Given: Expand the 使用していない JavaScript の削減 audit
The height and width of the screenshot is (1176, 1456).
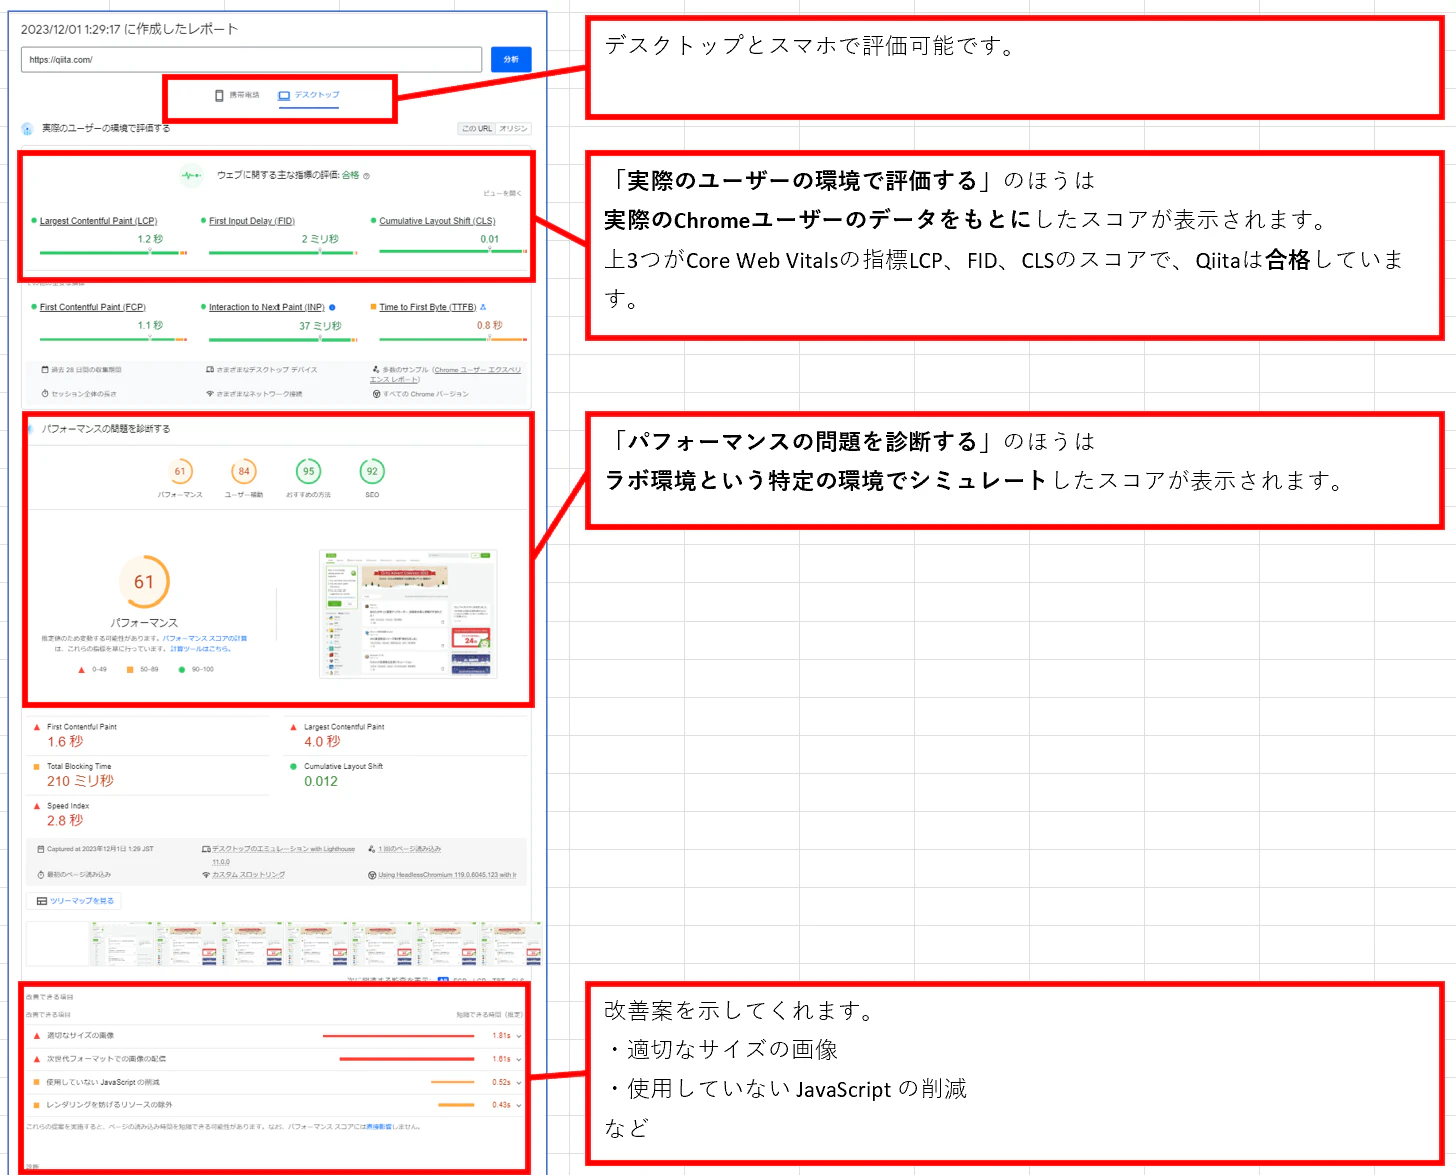Looking at the screenshot, I should 274,1082.
